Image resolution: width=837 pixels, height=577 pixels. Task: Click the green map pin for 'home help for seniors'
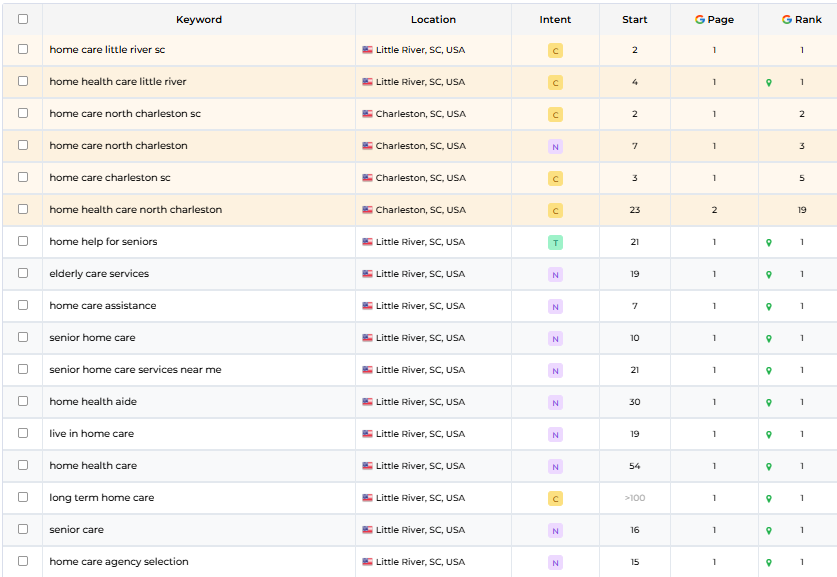click(769, 243)
